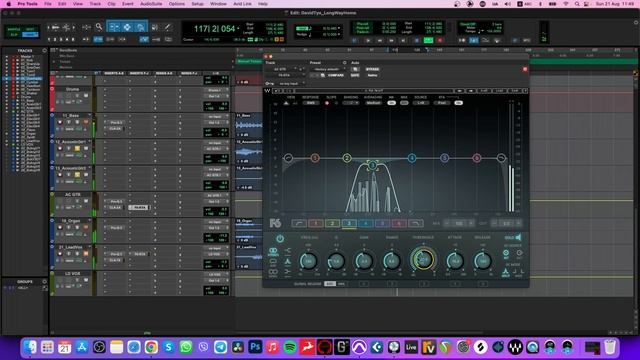Open the Setup menu
640x360 pixels.
[x=198, y=4]
